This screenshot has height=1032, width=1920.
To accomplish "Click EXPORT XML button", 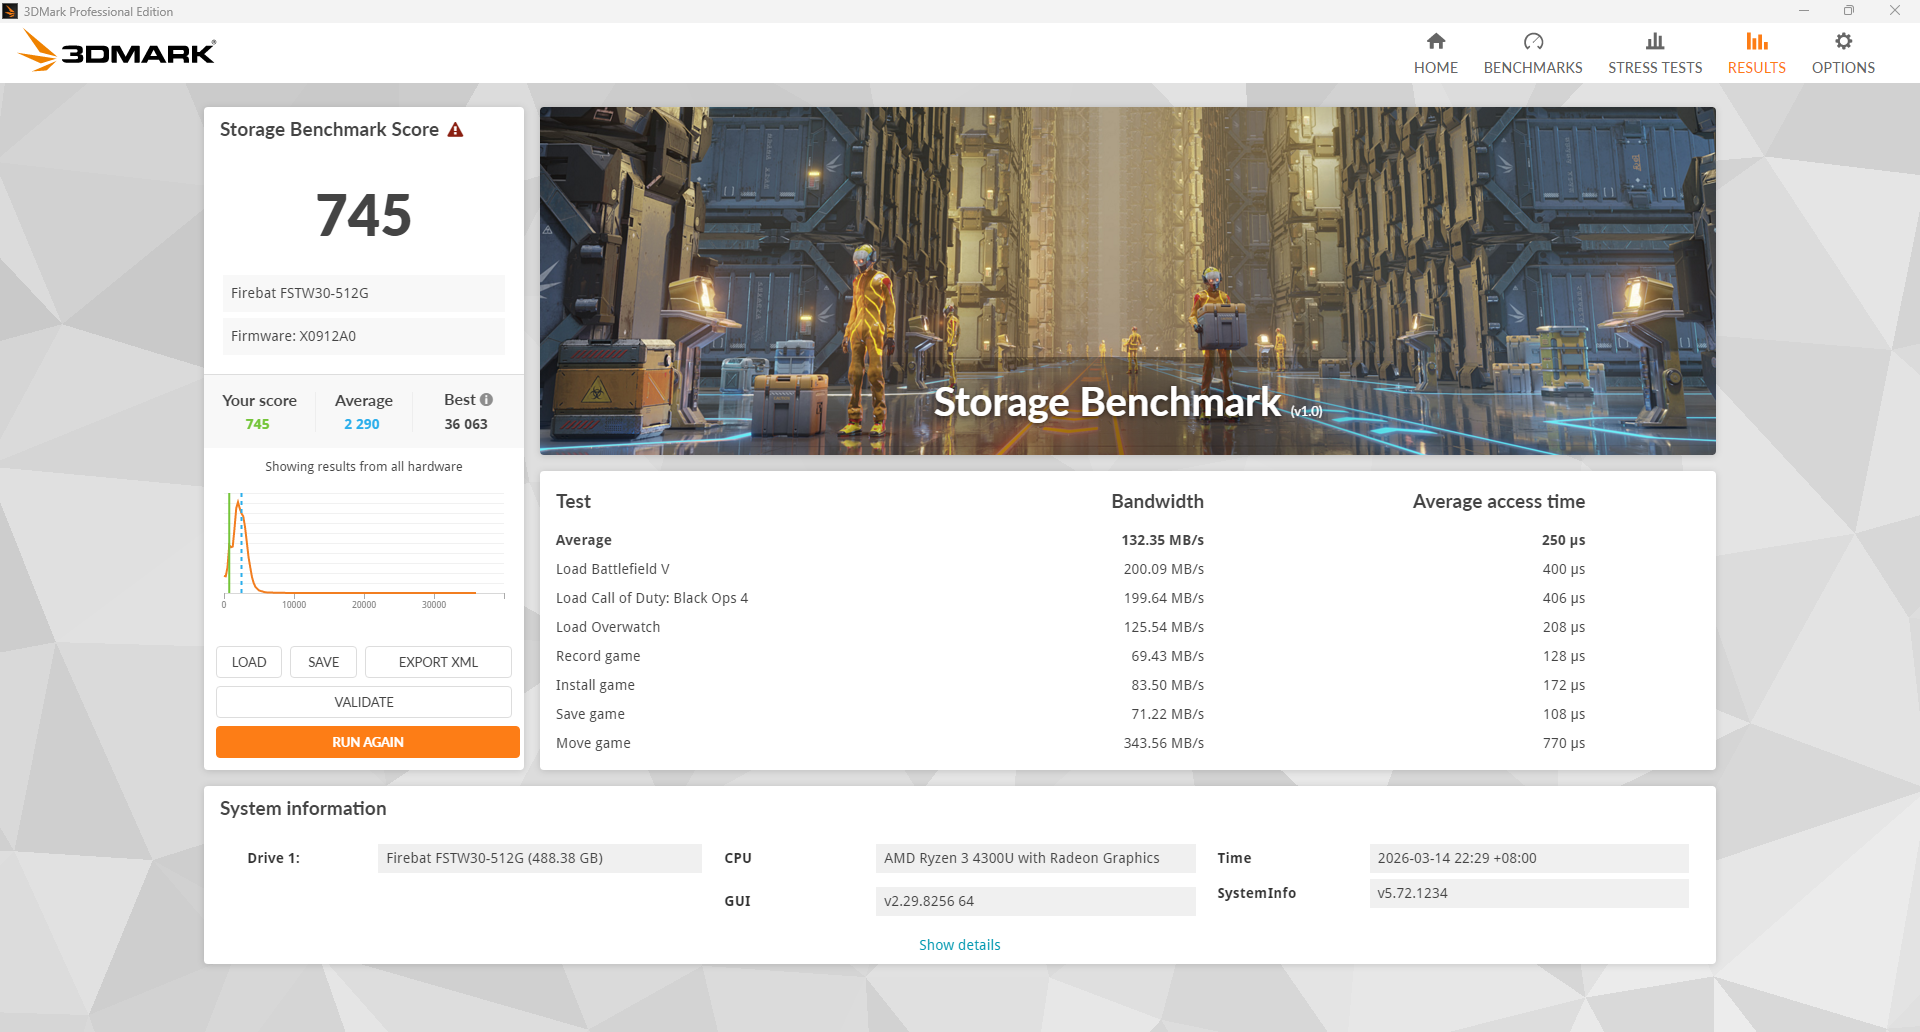I will click(438, 662).
